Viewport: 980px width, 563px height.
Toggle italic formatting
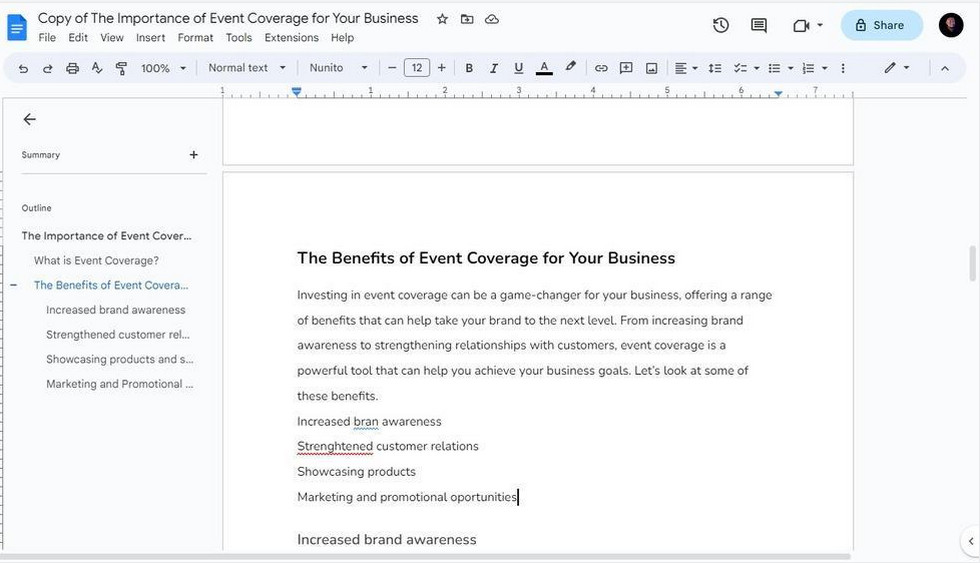coord(494,68)
